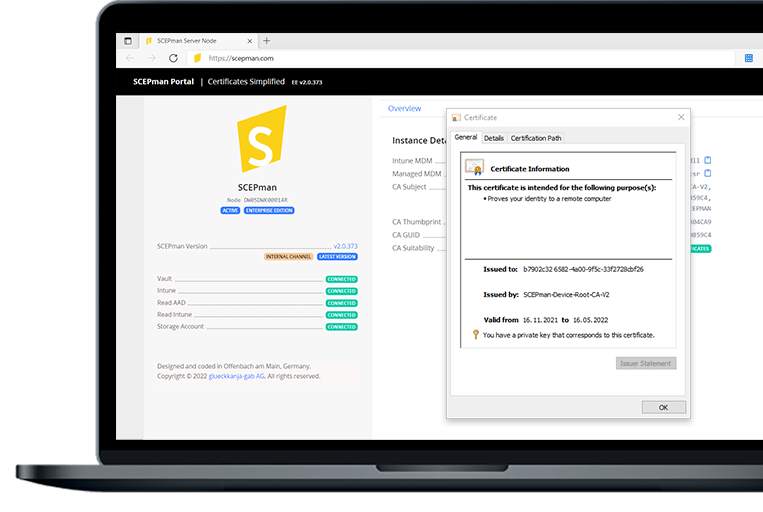763x512 pixels.
Task: Click the Certificates Simplified header text
Action: [246, 82]
